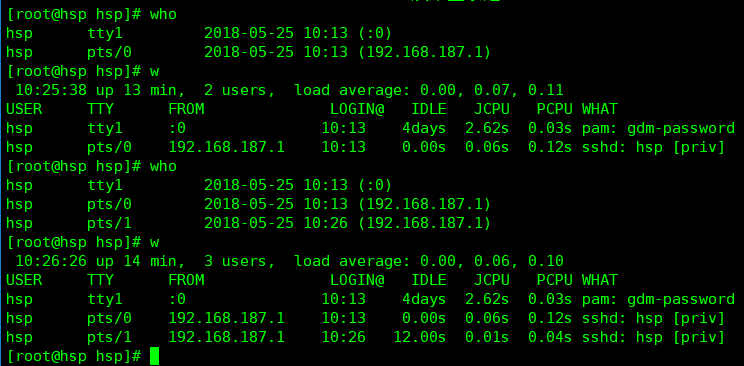Click "2.62s" JCPU value in the 2-users w output

pos(487,128)
